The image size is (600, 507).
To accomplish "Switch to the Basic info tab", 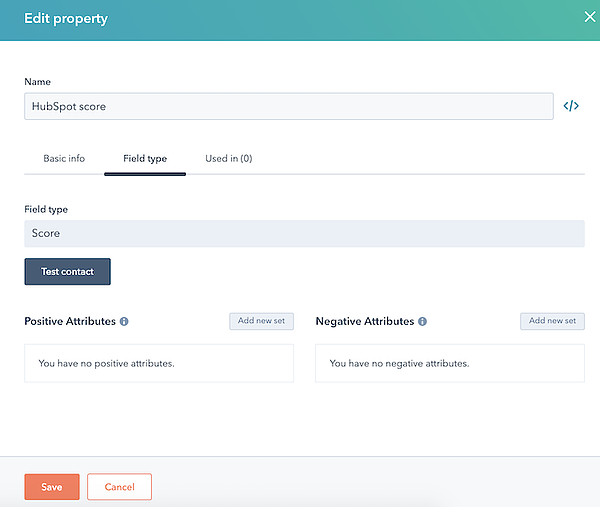I will (x=64, y=158).
